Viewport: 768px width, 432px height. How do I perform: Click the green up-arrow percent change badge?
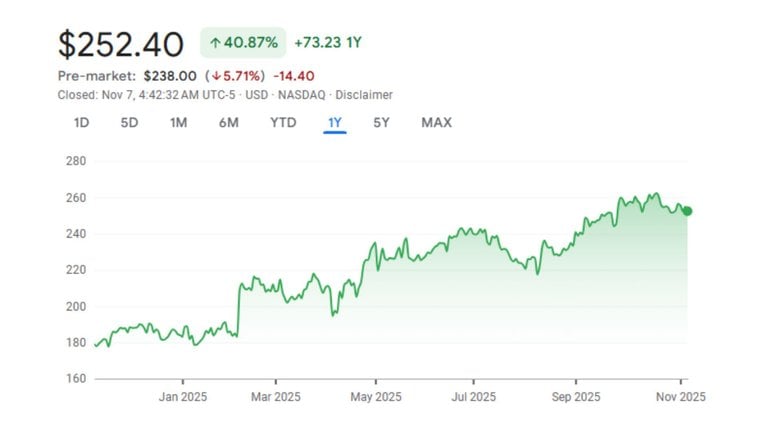pyautogui.click(x=243, y=43)
